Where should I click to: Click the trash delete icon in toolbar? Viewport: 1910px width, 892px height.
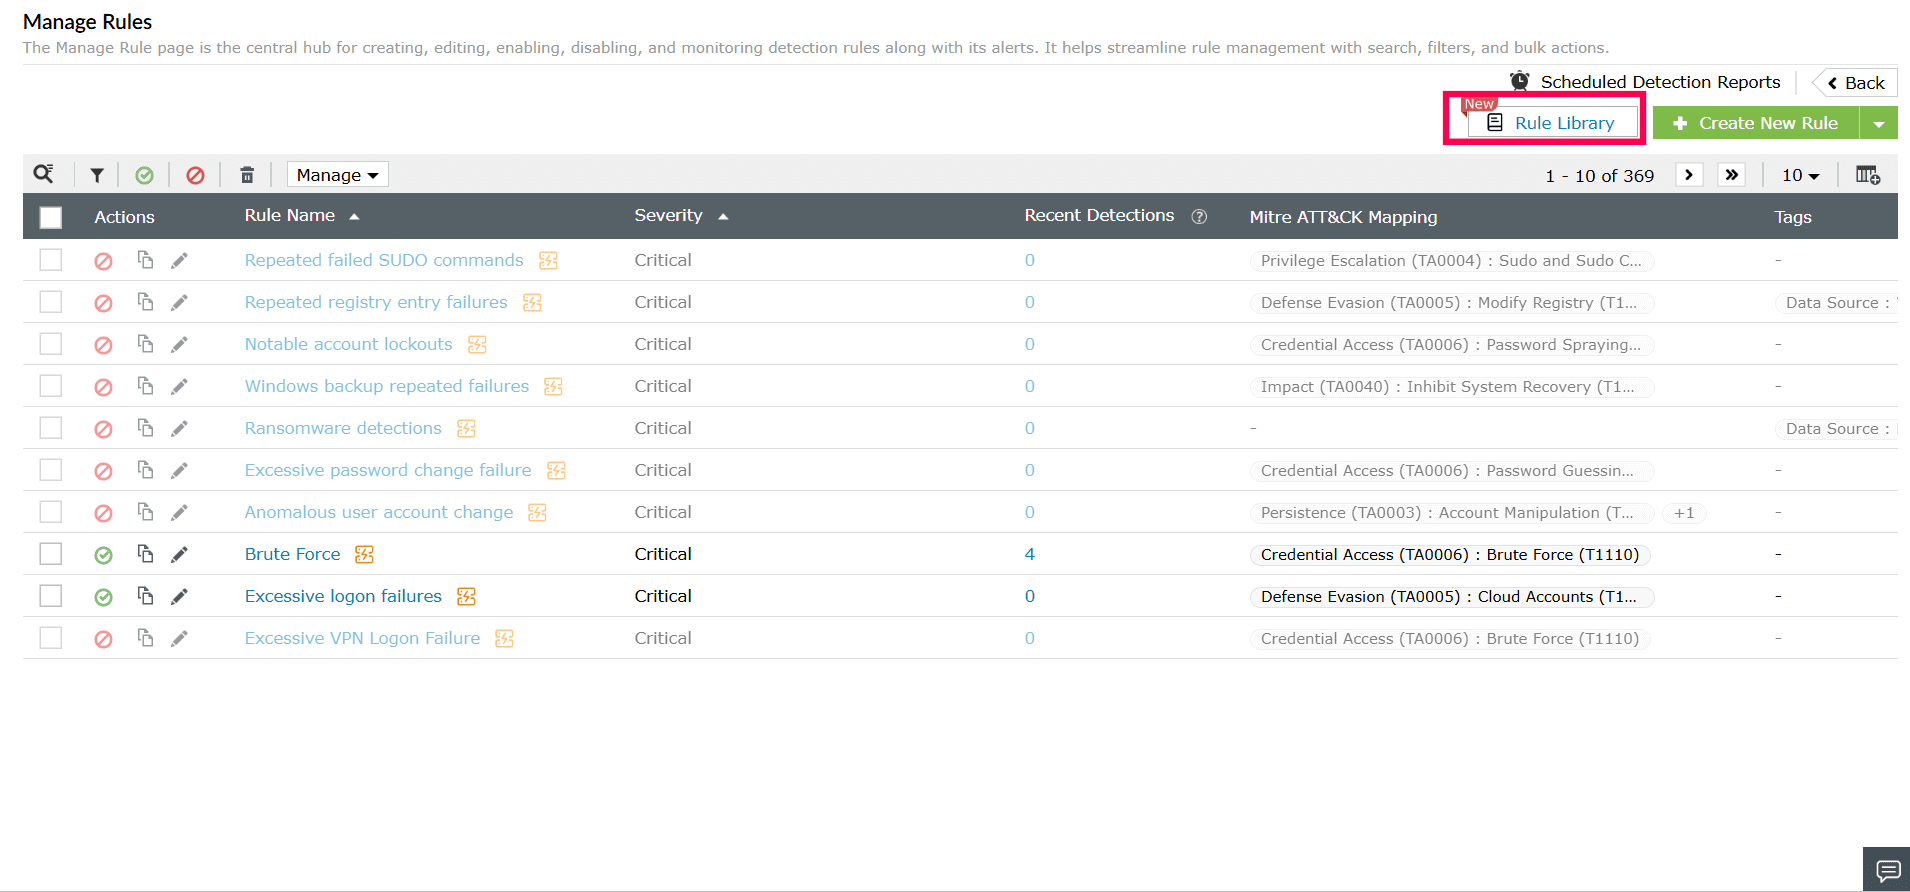pos(247,175)
